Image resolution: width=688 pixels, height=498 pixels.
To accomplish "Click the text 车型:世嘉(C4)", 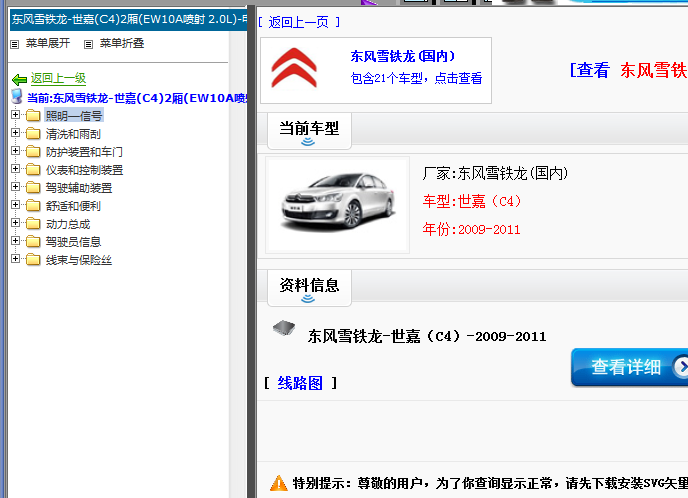I will click(x=472, y=201).
